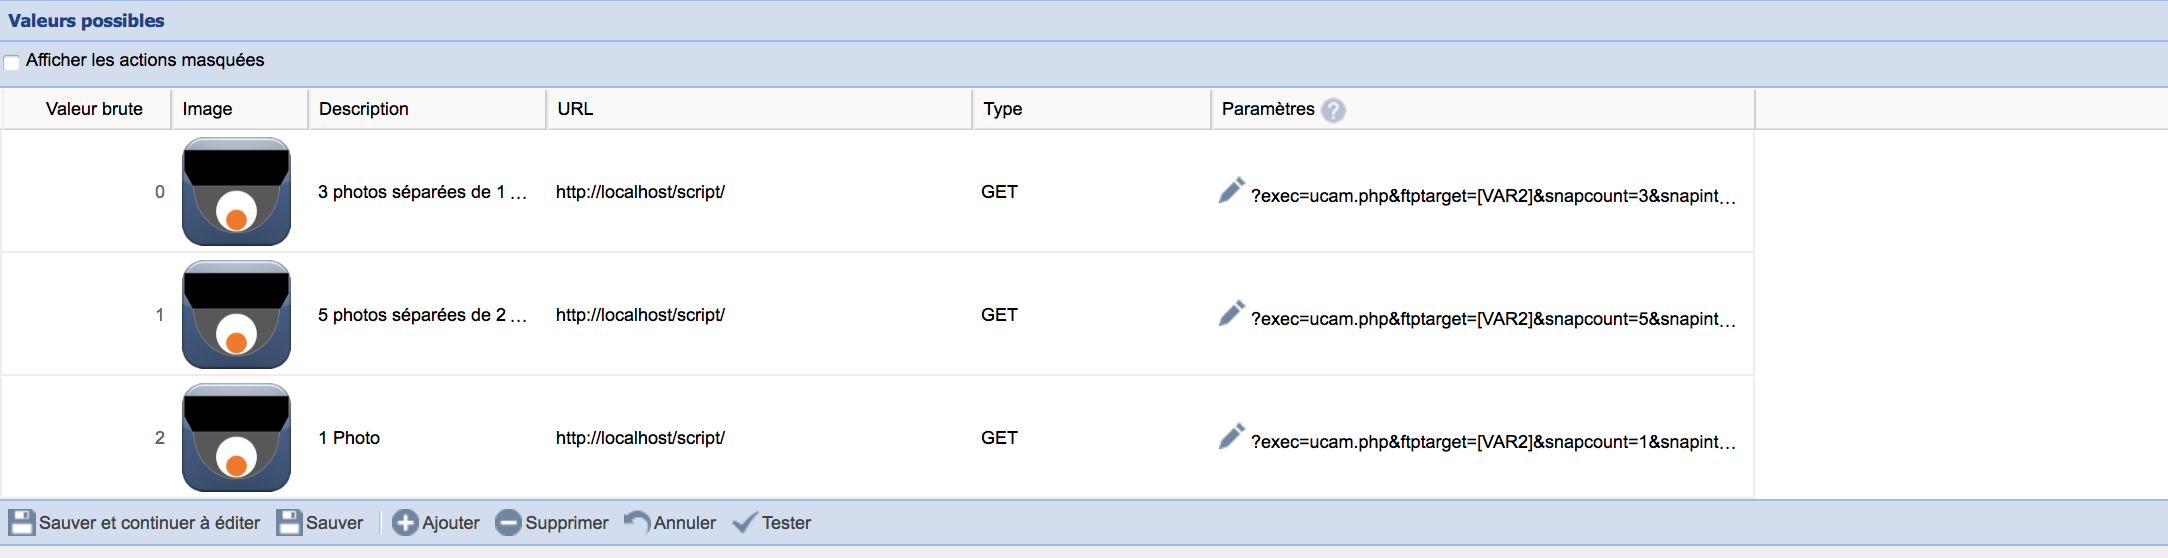Image resolution: width=2168 pixels, height=558 pixels.
Task: Select the 3 photos séparées description cell
Action: click(x=422, y=192)
